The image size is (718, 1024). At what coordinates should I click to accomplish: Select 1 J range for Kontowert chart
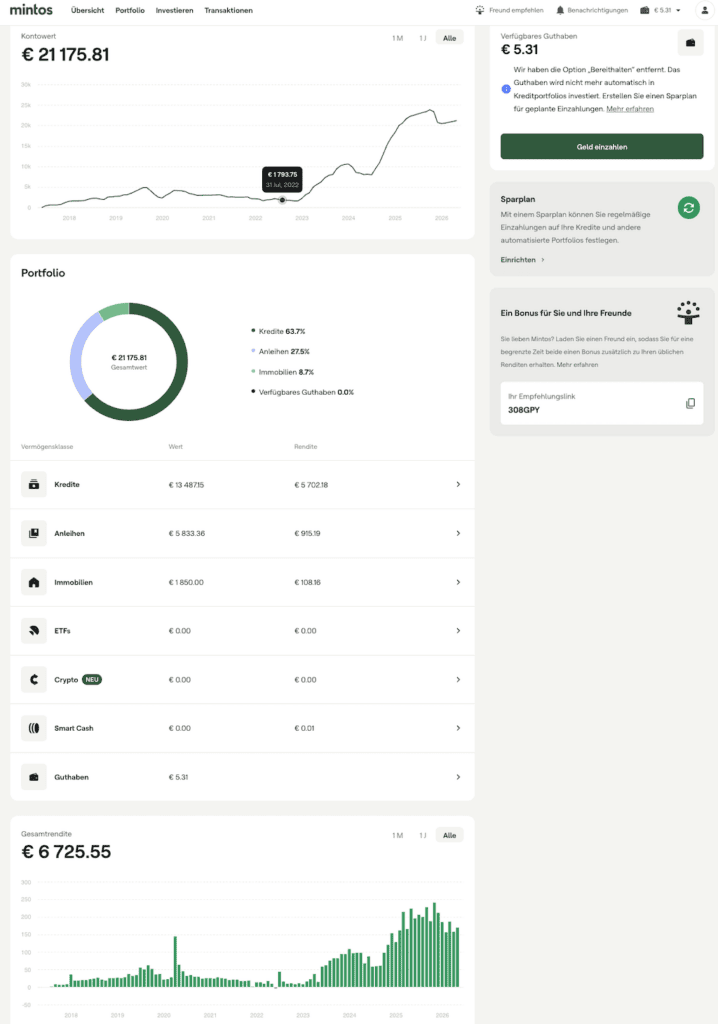[423, 38]
